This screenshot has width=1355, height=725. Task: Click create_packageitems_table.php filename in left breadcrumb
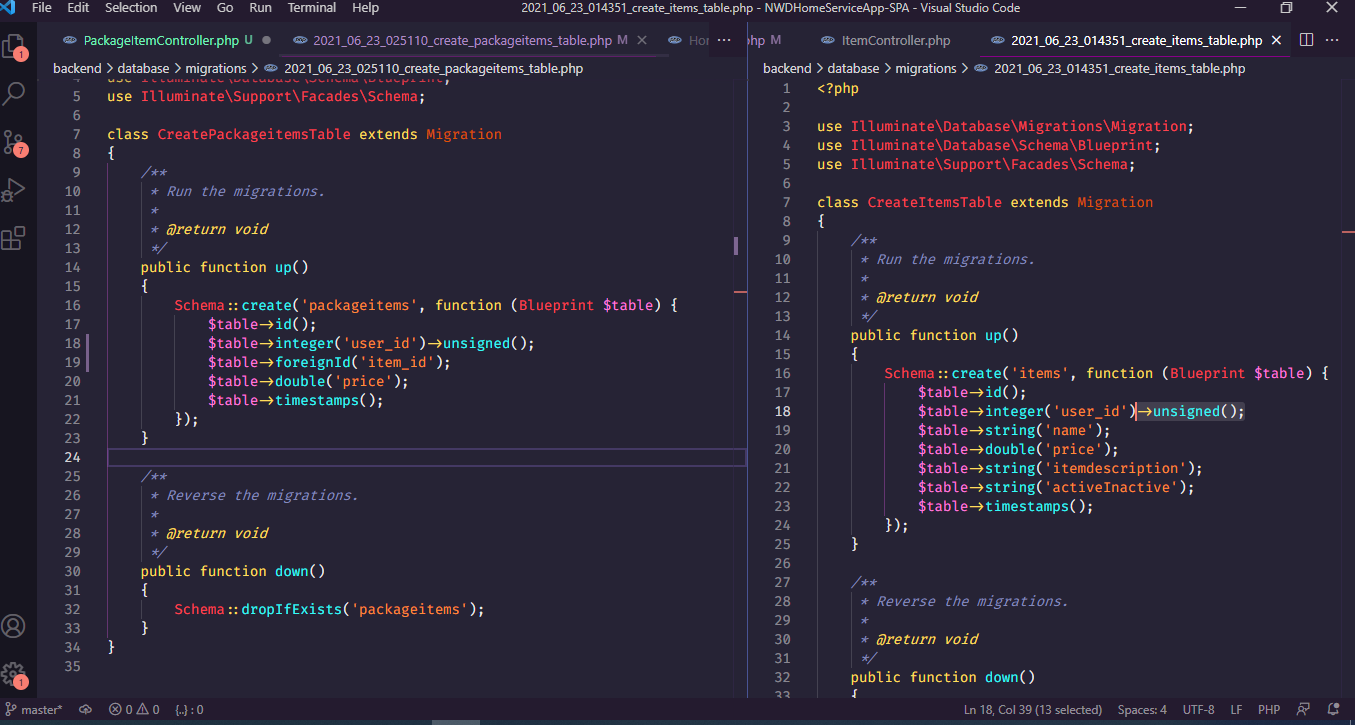[433, 69]
